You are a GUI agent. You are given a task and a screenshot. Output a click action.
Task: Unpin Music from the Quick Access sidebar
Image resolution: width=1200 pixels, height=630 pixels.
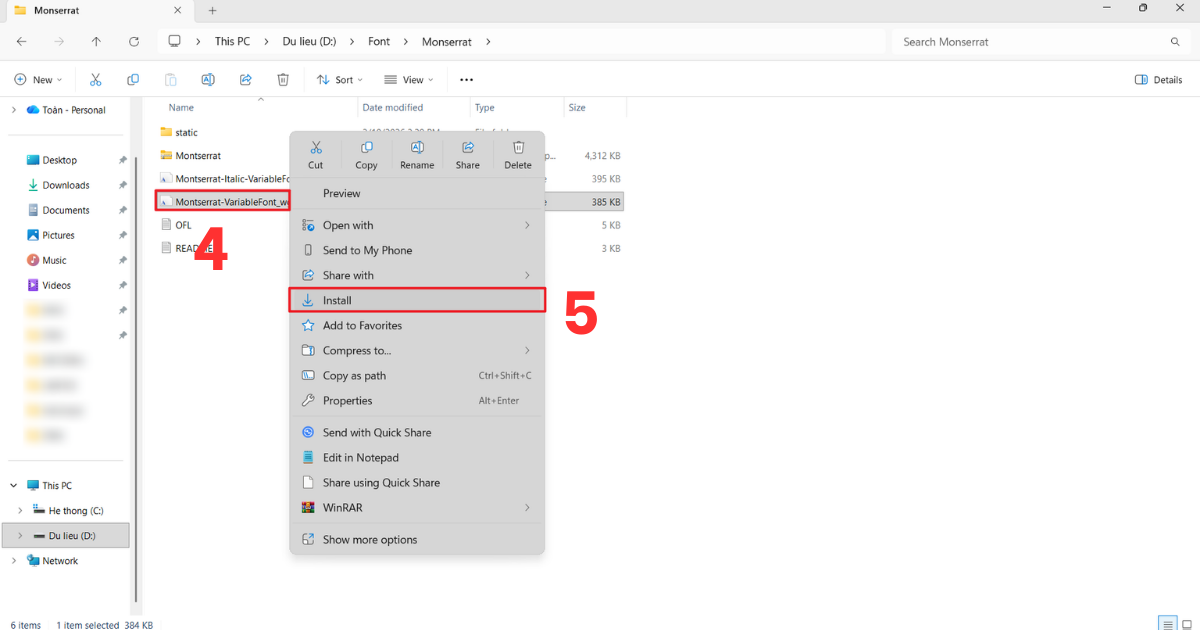[123, 260]
